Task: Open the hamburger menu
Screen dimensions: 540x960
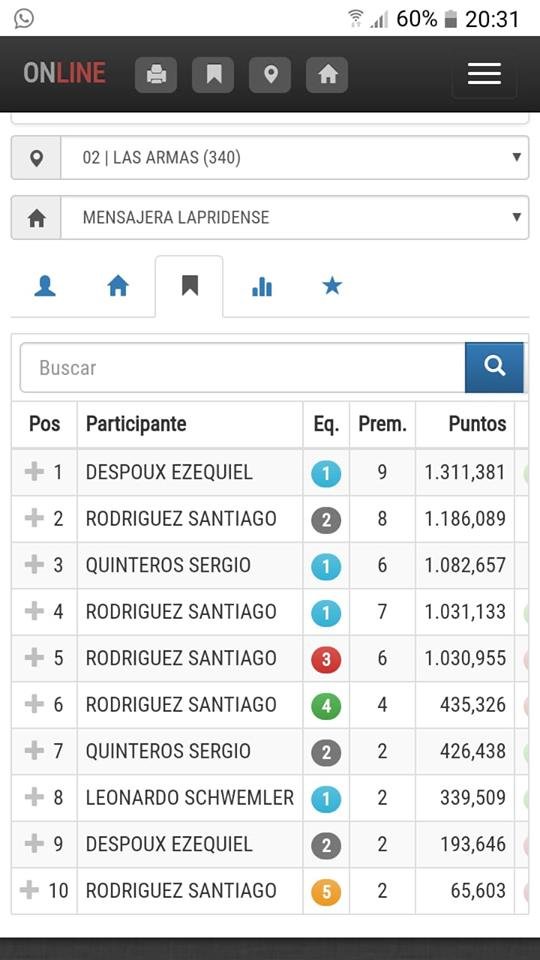Action: [484, 74]
